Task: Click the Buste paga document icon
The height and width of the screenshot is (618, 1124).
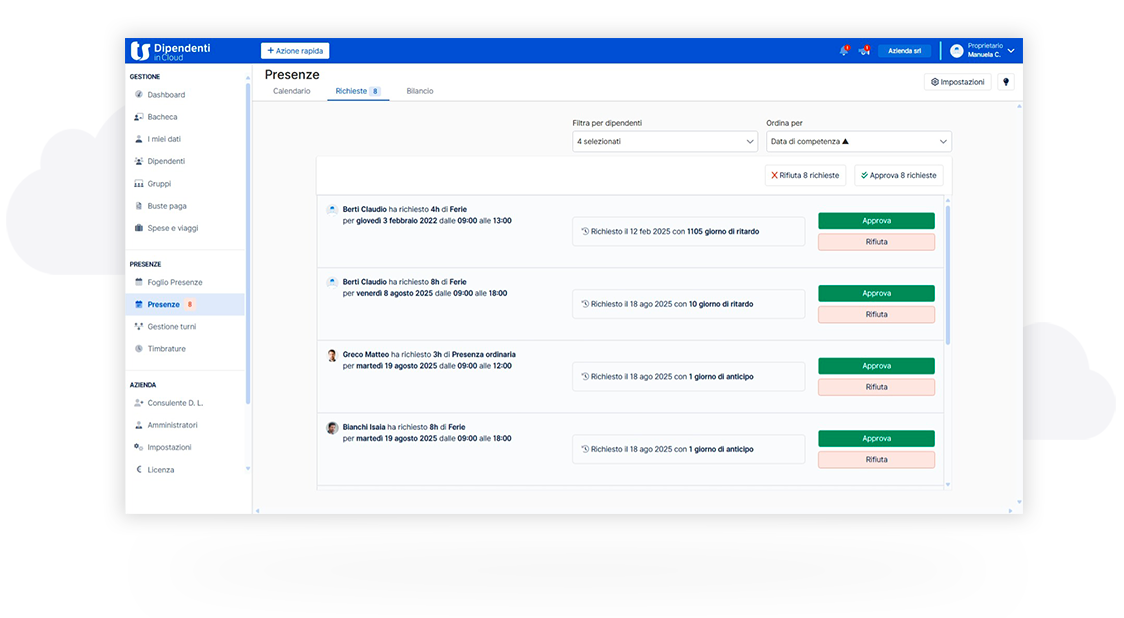Action: 138,206
